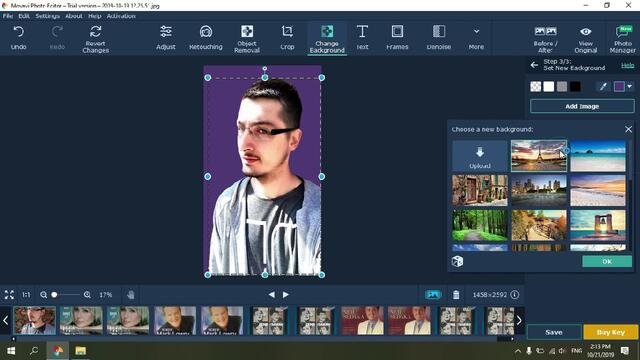The height and width of the screenshot is (360, 640).
Task: Confirm with the OK button
Action: click(x=607, y=262)
